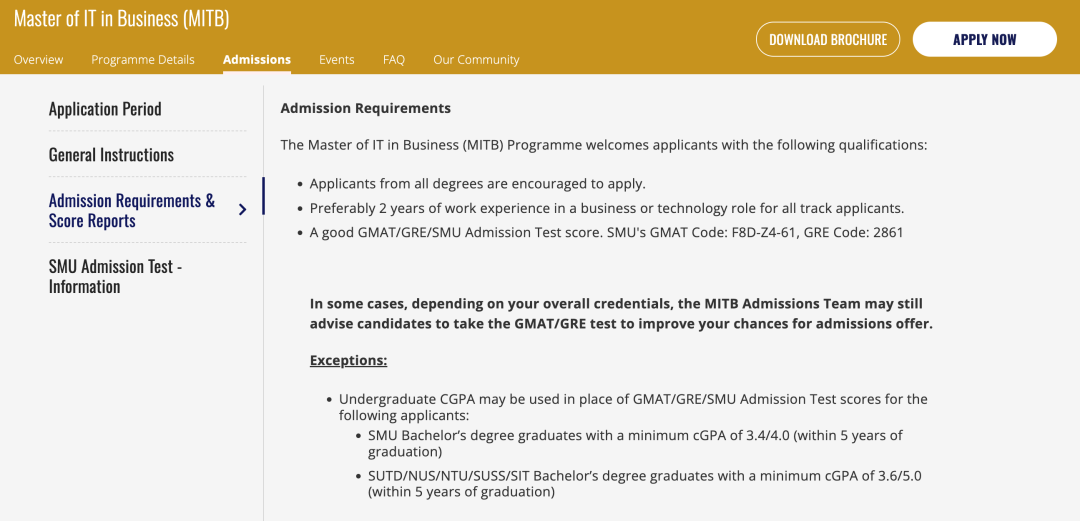Image resolution: width=1080 pixels, height=521 pixels.
Task: Go to the FAQ tab
Action: [x=394, y=60]
